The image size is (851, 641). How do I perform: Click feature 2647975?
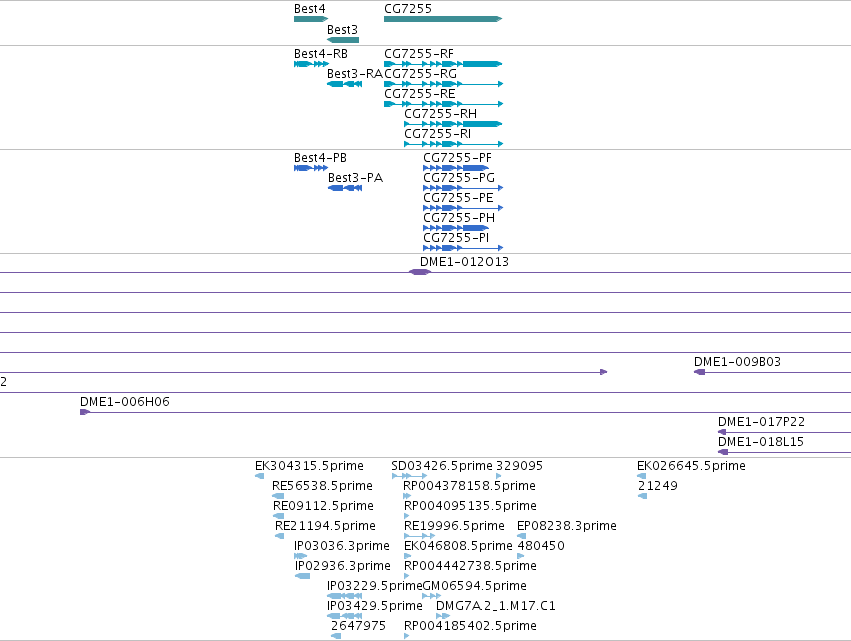pyautogui.click(x=358, y=626)
